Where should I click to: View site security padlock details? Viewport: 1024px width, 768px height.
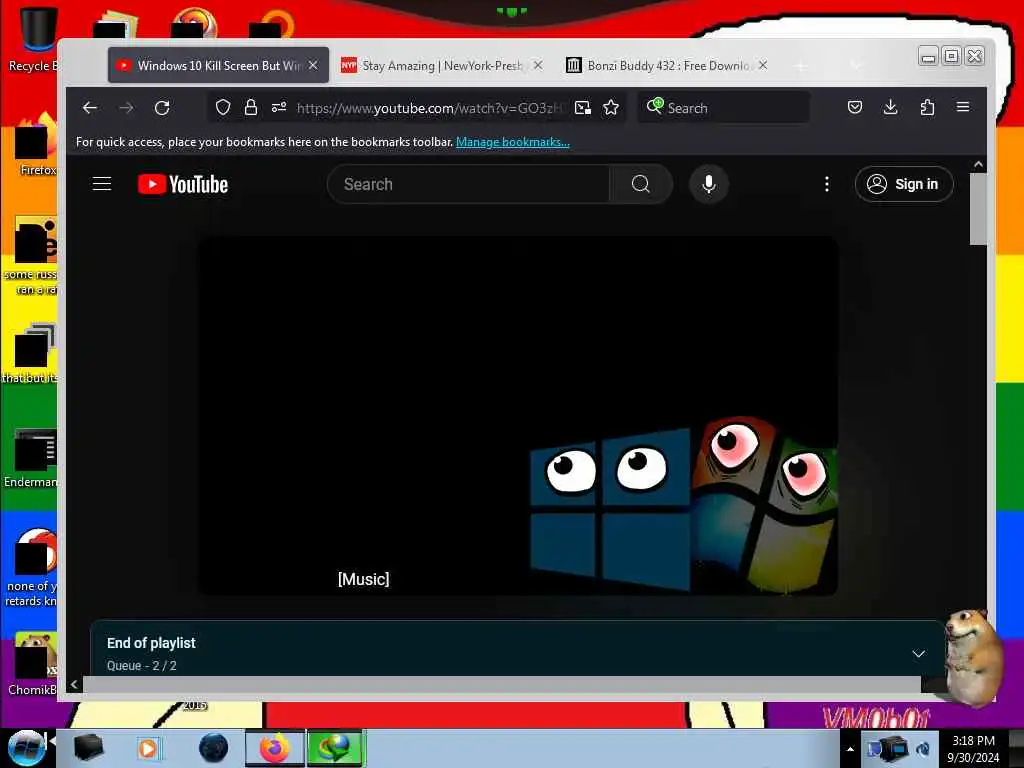click(x=251, y=108)
